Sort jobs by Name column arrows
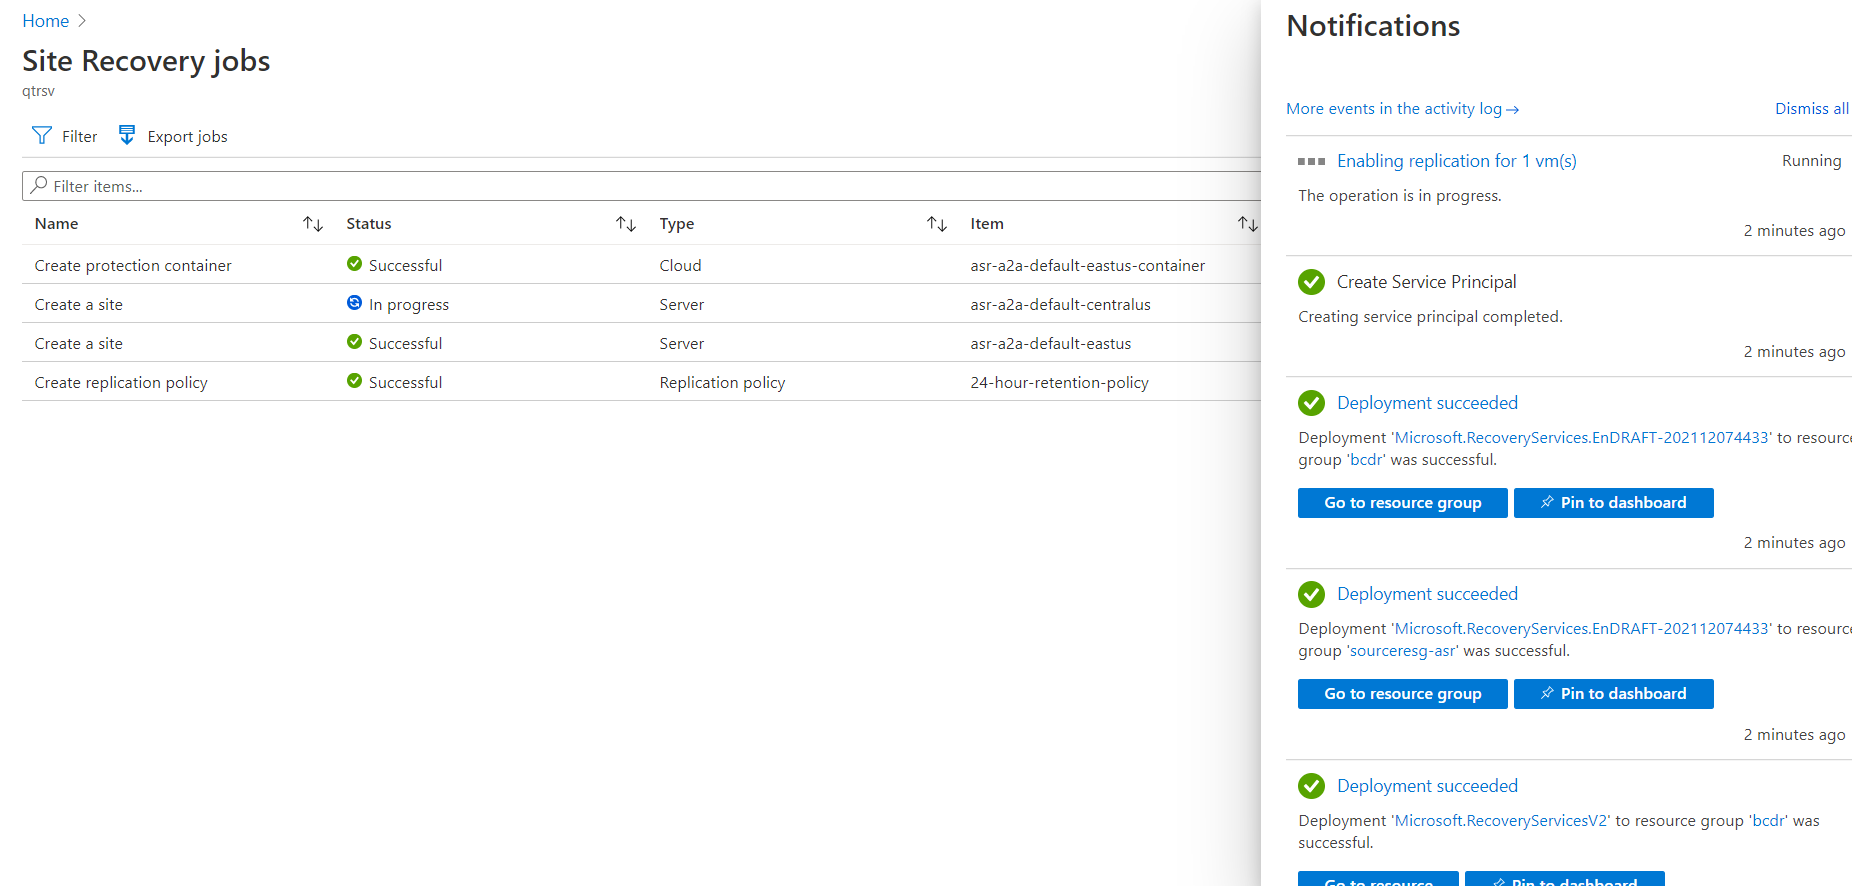 click(313, 224)
